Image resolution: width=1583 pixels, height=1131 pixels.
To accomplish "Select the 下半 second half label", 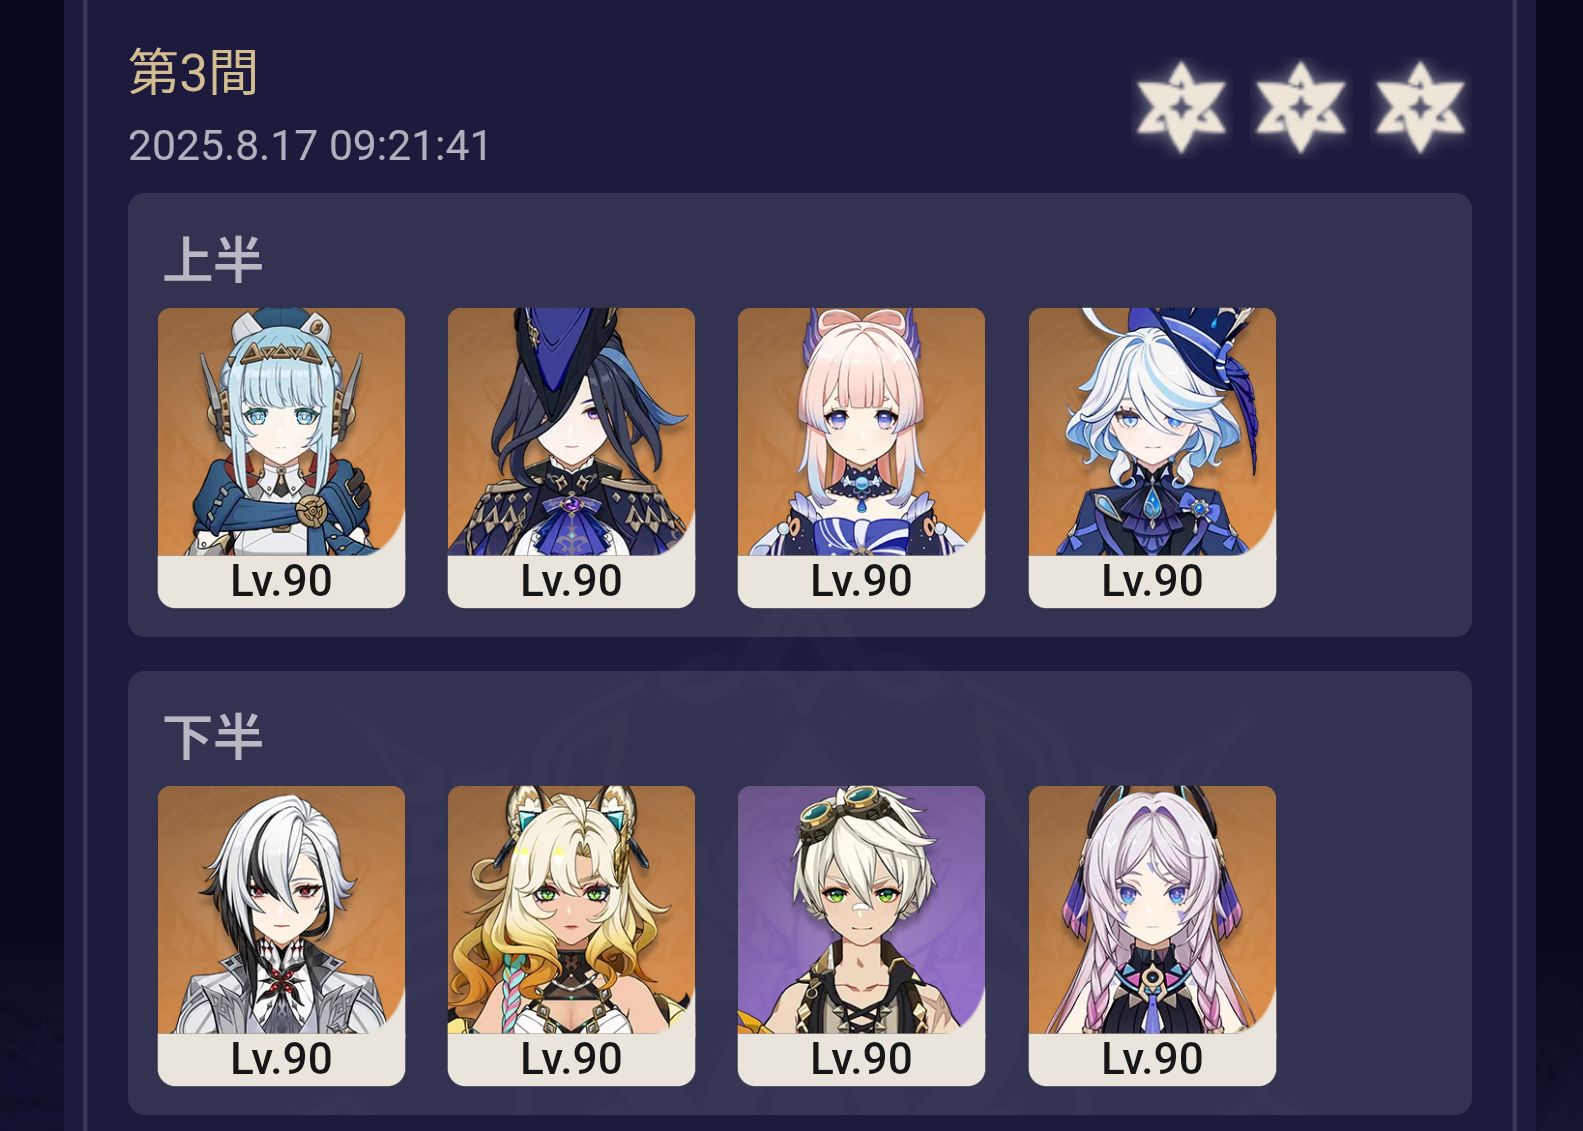I will [213, 738].
